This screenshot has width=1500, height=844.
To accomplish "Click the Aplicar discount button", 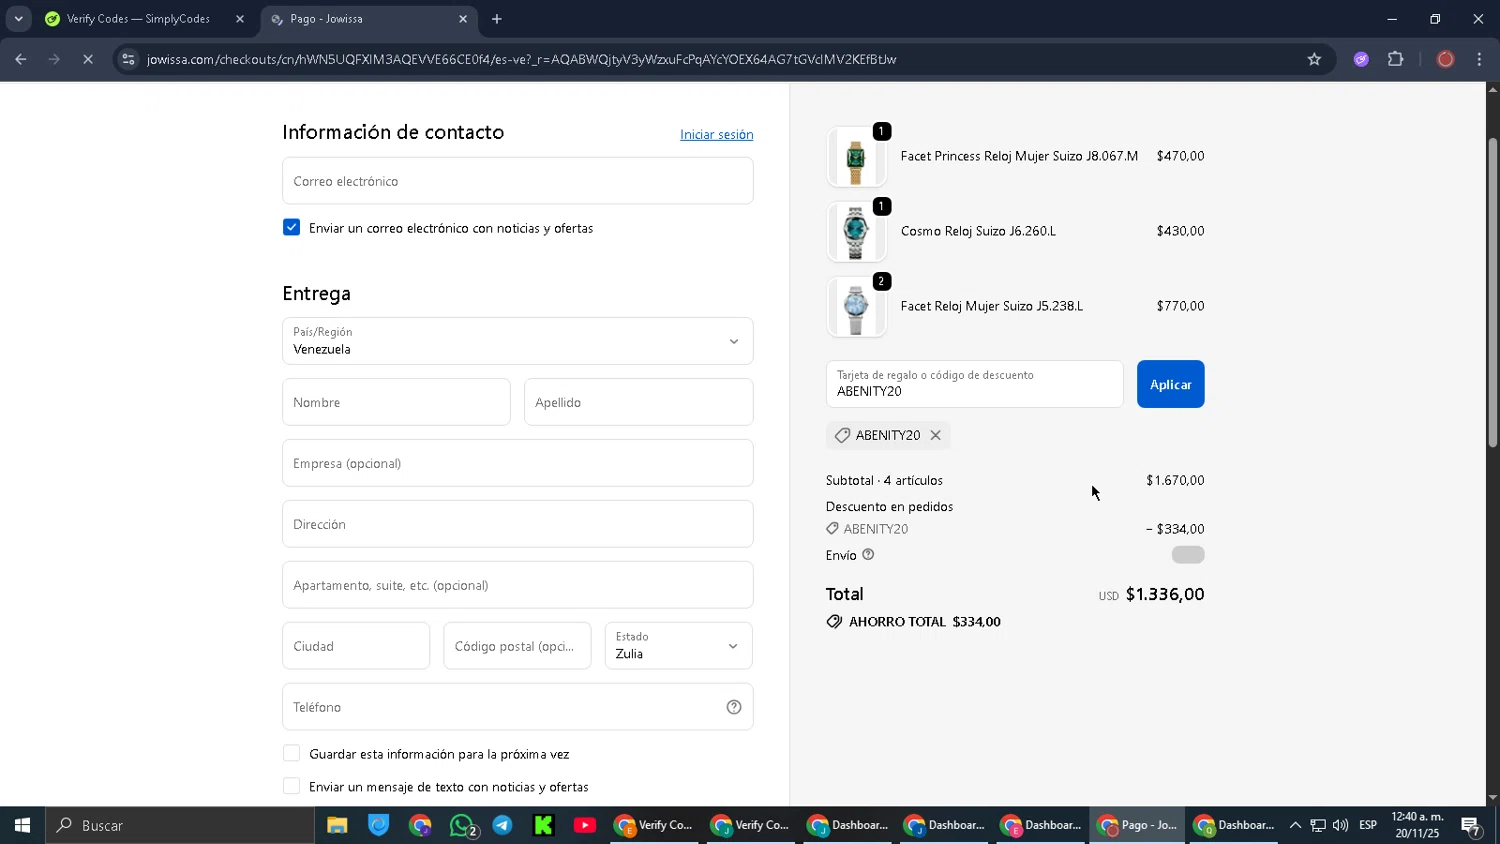I will [1171, 384].
